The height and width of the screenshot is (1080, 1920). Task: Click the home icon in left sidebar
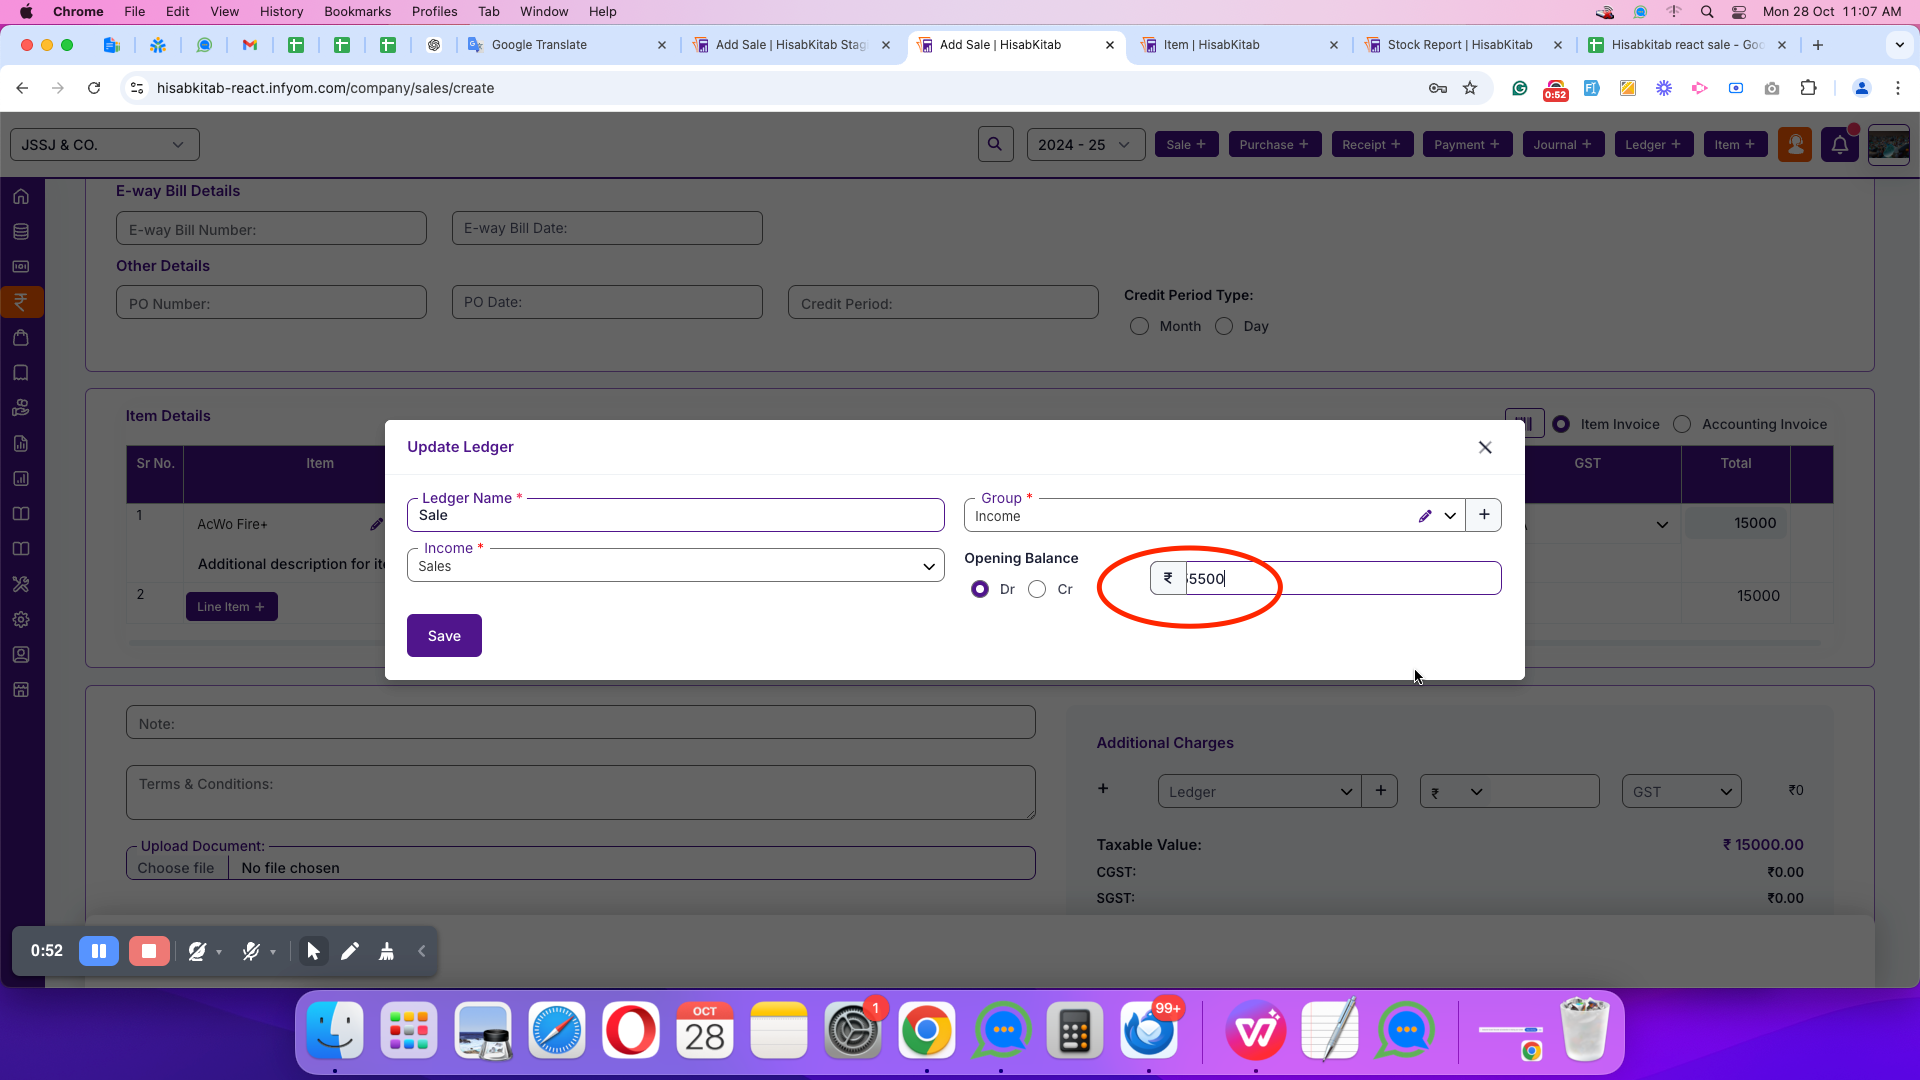(x=21, y=197)
